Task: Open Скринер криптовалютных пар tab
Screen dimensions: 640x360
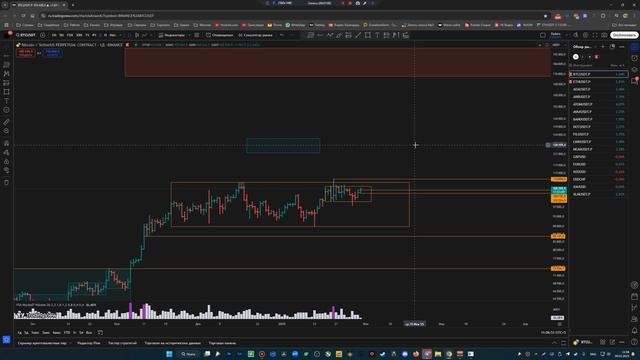Action: point(42,343)
